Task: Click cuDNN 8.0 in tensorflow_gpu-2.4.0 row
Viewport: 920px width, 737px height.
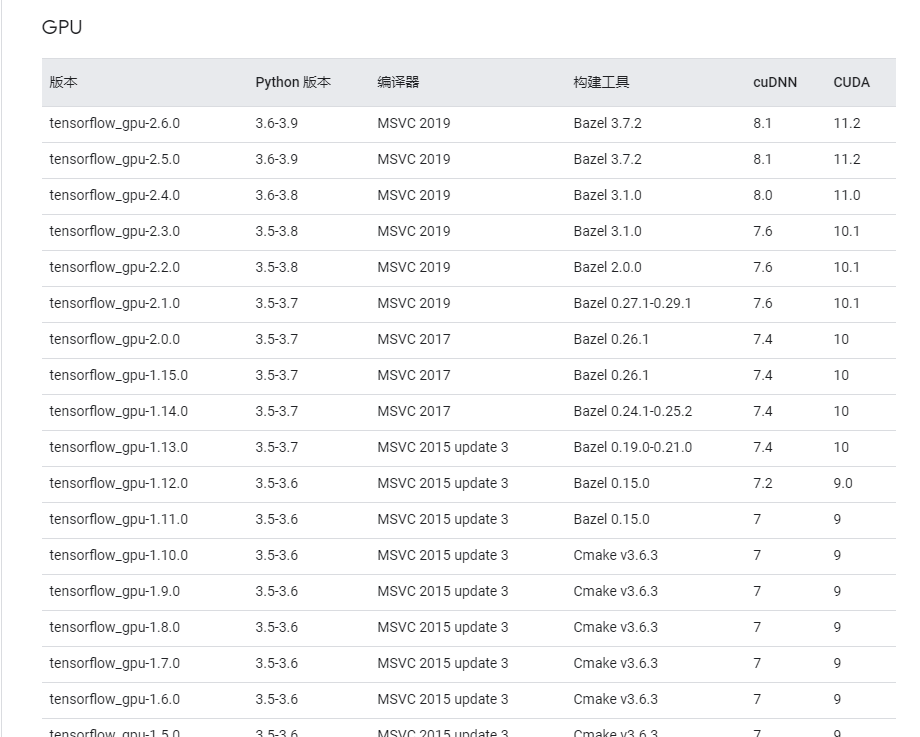Action: 763,195
